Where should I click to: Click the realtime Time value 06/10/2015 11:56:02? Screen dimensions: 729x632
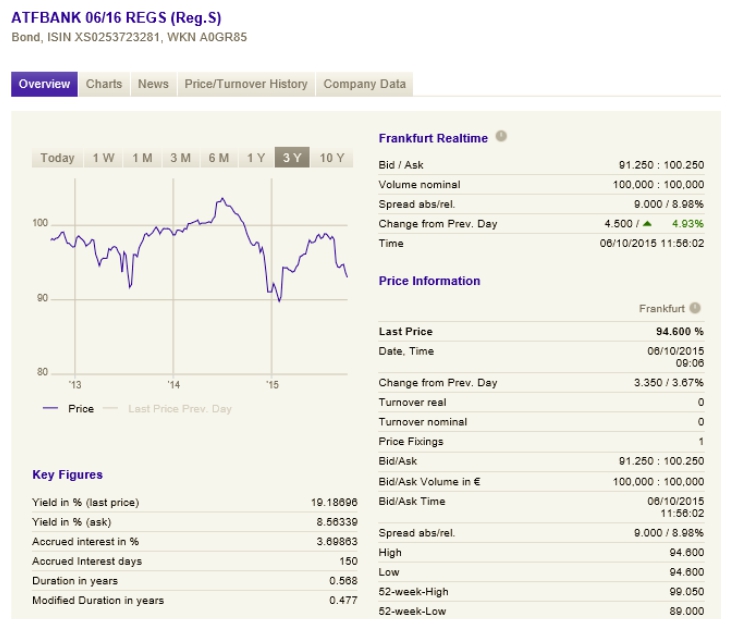pos(652,243)
